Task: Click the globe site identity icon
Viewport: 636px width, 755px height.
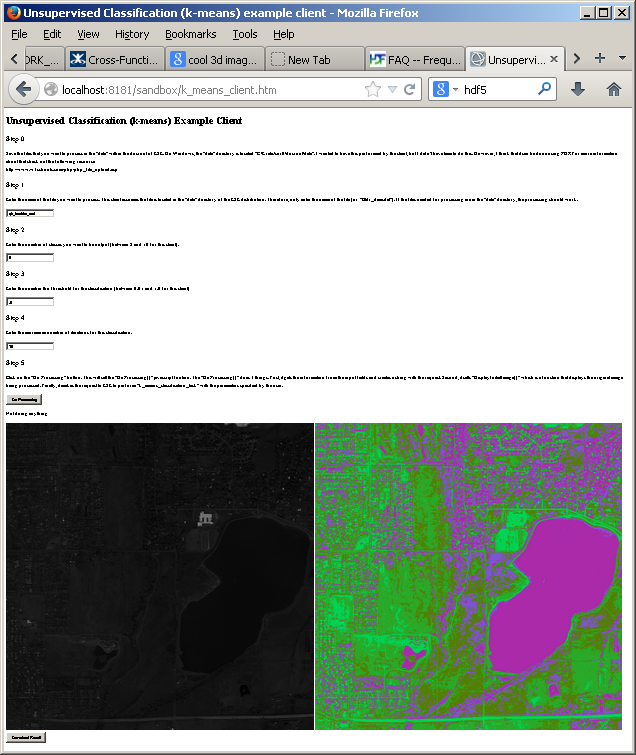Action: pyautogui.click(x=51, y=89)
